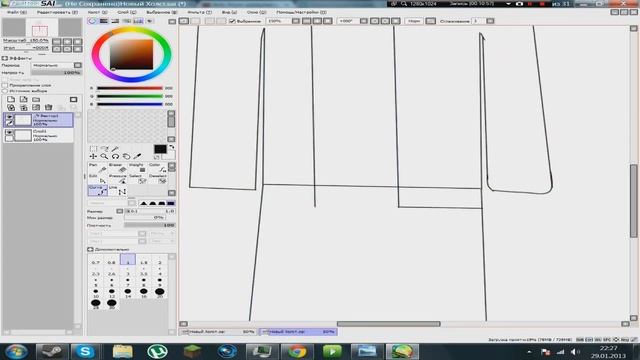Hide the Слой1 layer eye icon
Viewport: 640px width, 360px height.
(9, 132)
